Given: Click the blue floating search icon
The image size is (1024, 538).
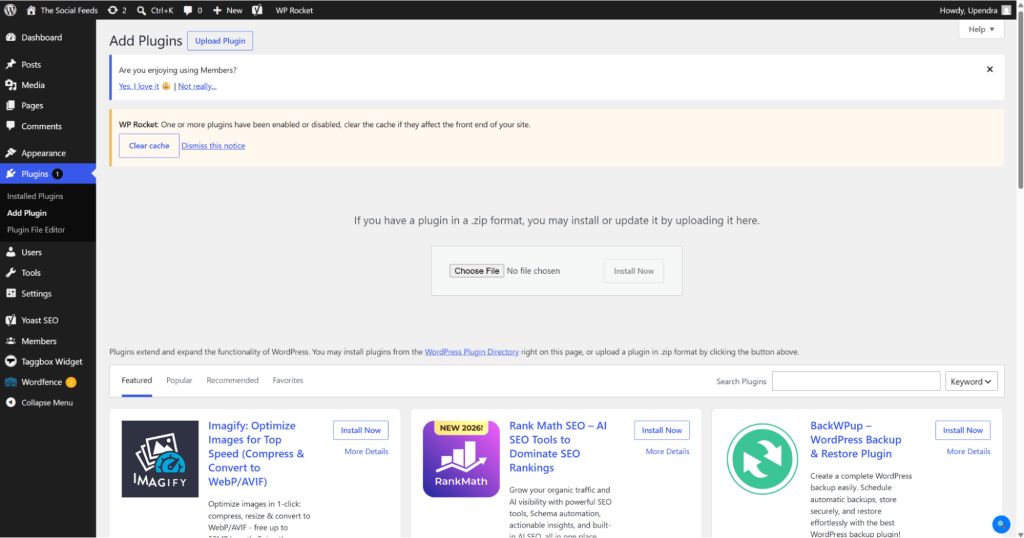Looking at the screenshot, I should click(x=1000, y=524).
